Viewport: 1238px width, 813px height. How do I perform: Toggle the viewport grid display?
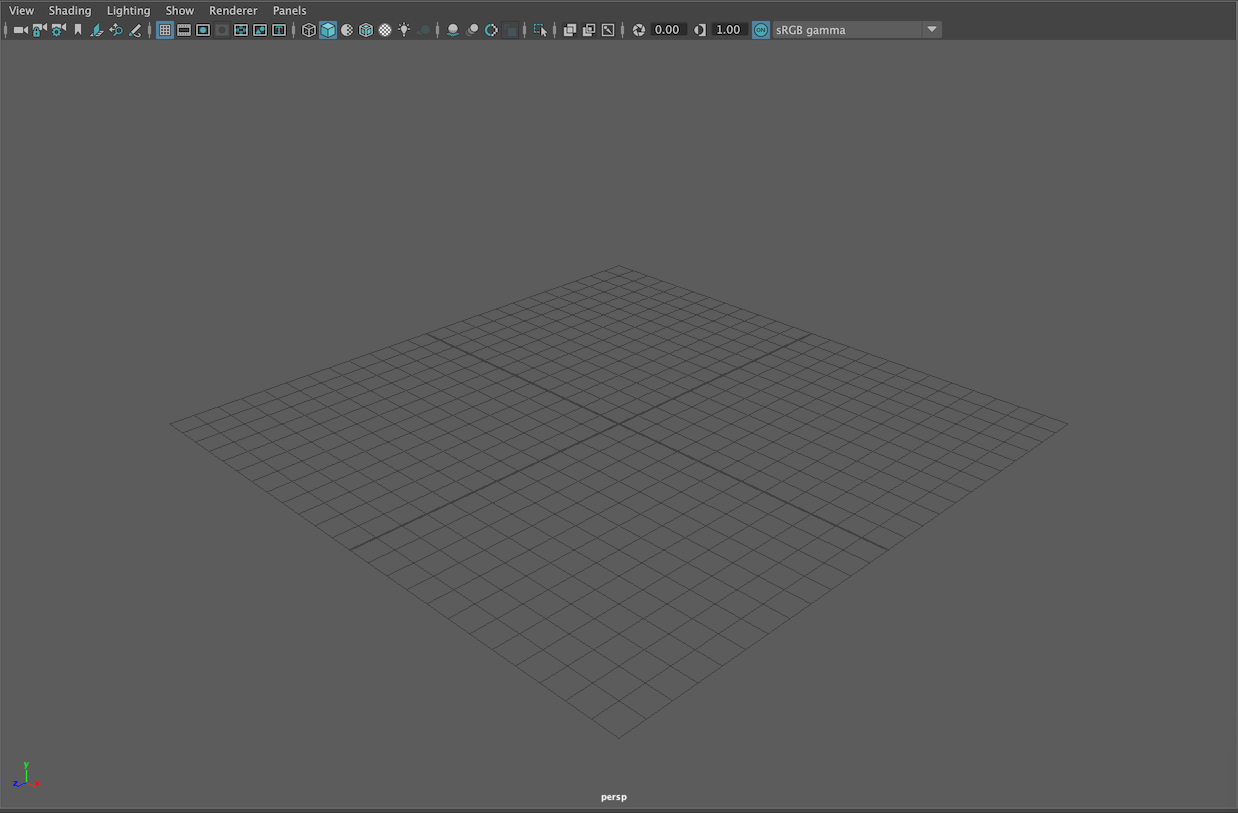164,30
